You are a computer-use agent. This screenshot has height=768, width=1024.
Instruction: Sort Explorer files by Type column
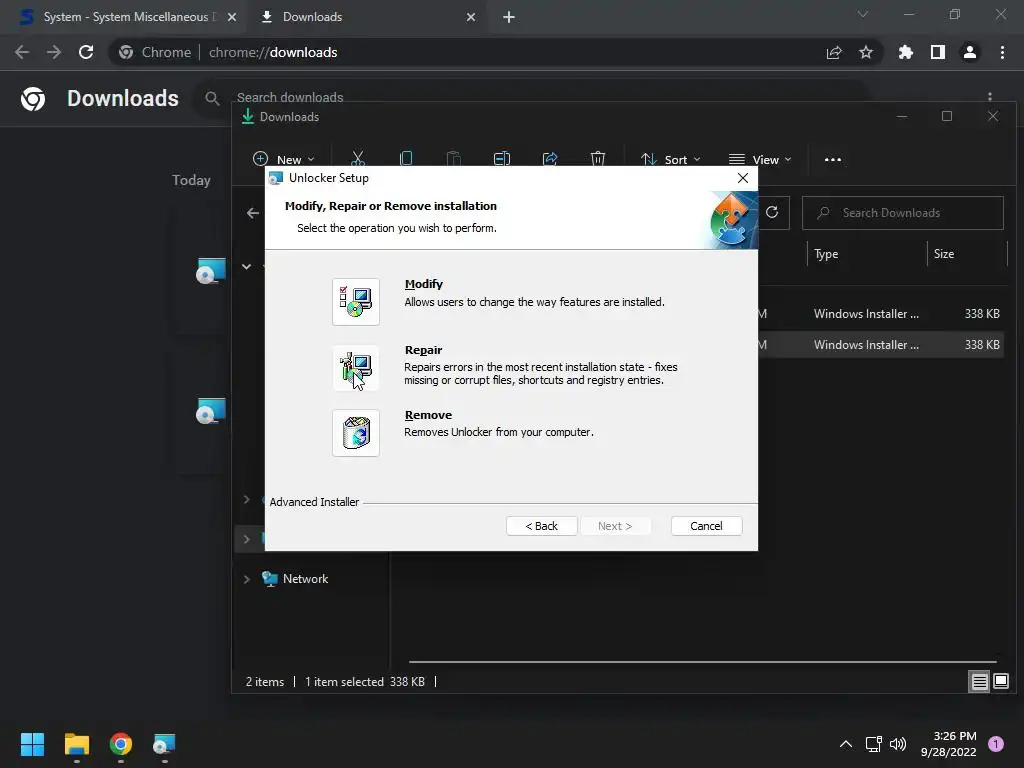coord(867,254)
